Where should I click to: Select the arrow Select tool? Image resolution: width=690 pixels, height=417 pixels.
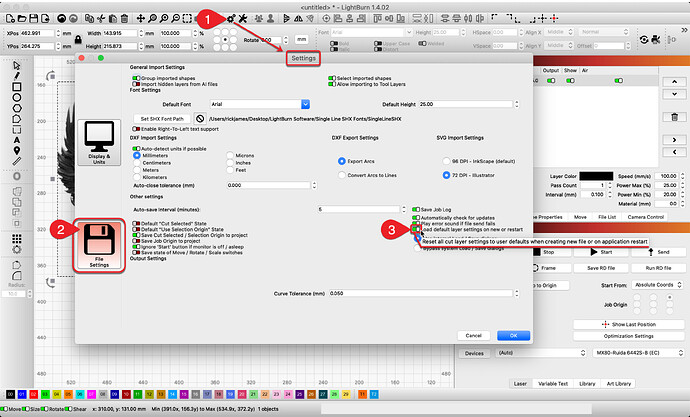coord(17,66)
